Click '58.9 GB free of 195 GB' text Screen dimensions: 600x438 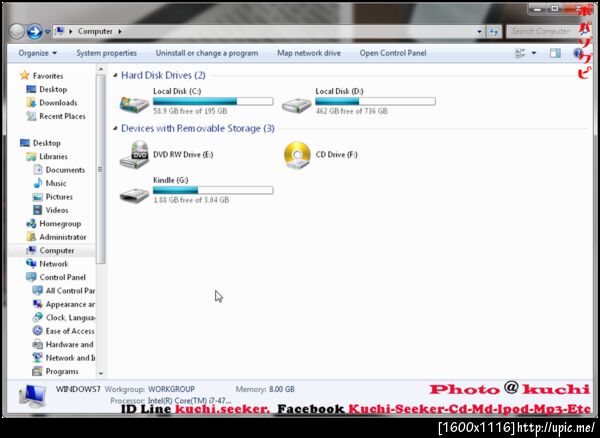(x=190, y=111)
